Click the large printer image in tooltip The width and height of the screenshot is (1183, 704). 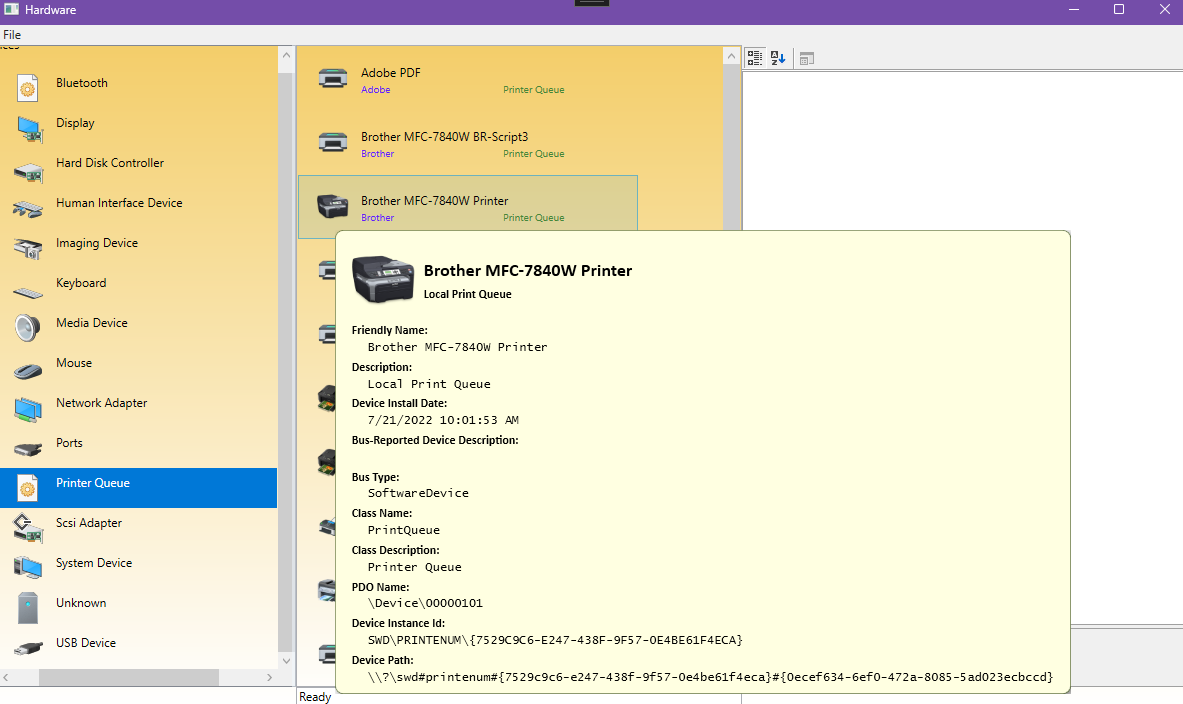383,279
